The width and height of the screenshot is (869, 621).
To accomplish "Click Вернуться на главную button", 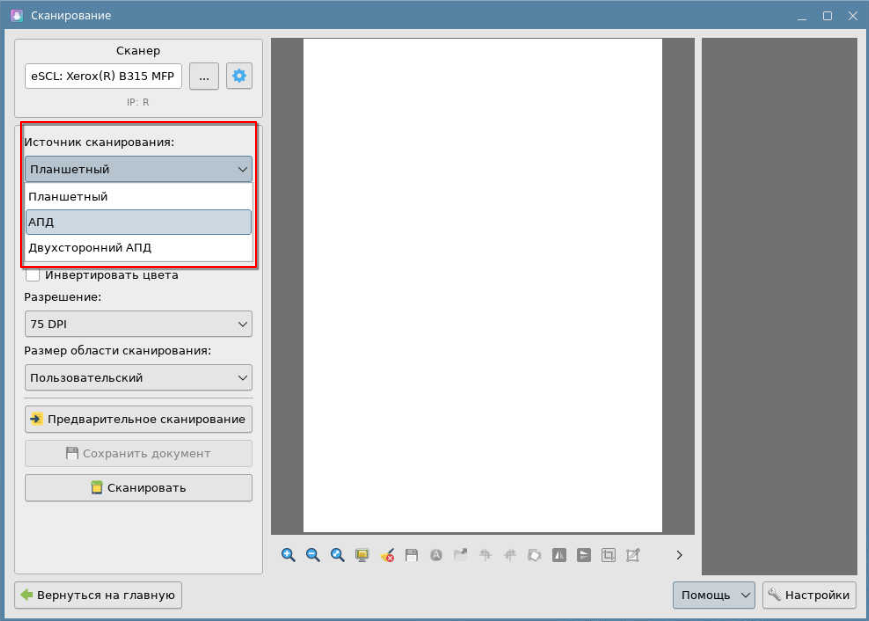I will coord(98,595).
